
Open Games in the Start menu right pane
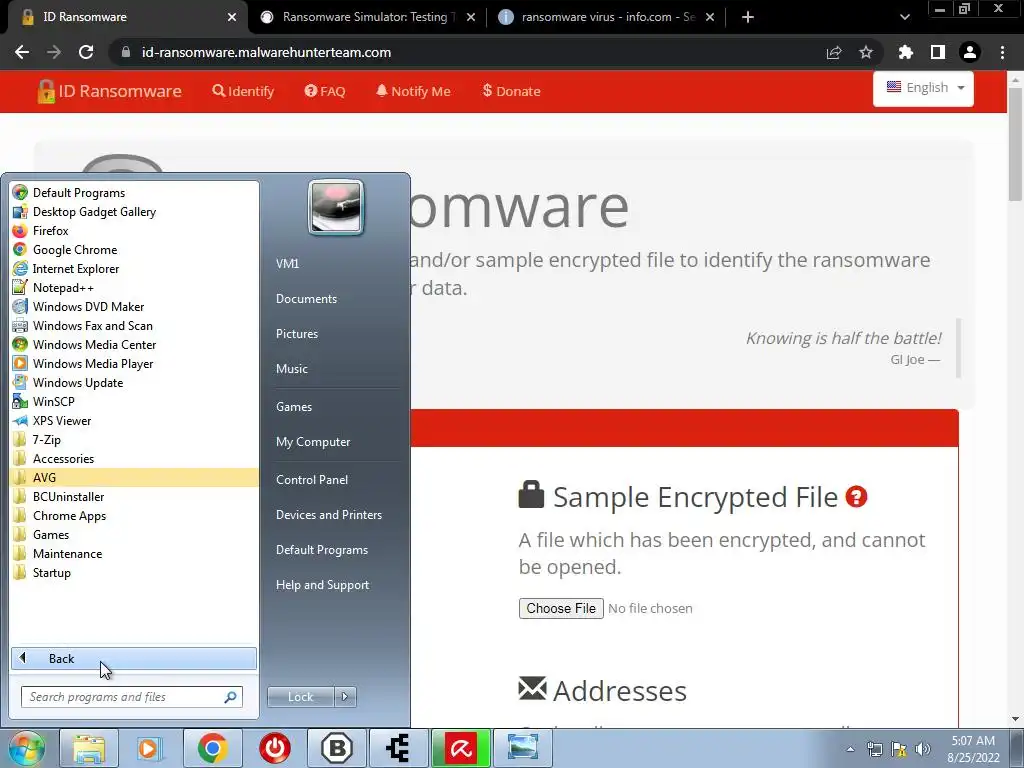tap(294, 406)
